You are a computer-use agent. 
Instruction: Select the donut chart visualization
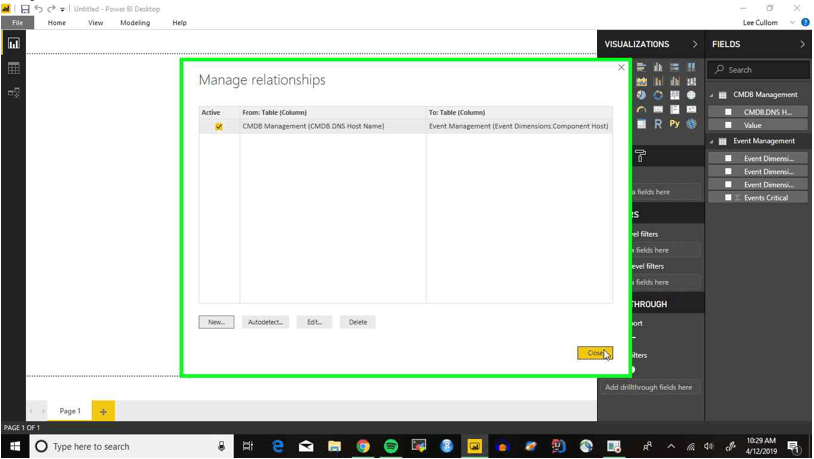[x=658, y=95]
